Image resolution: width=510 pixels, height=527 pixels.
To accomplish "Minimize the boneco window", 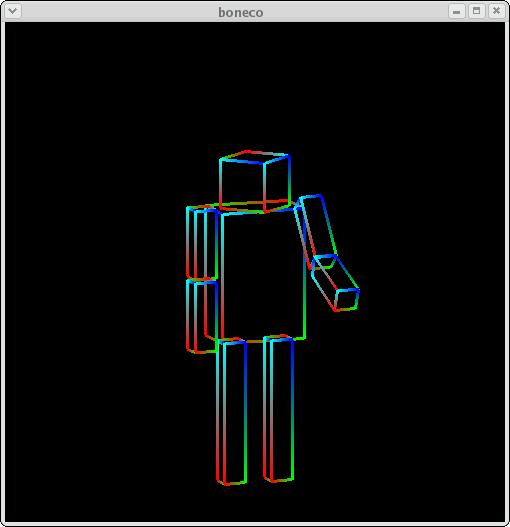I will (x=457, y=11).
